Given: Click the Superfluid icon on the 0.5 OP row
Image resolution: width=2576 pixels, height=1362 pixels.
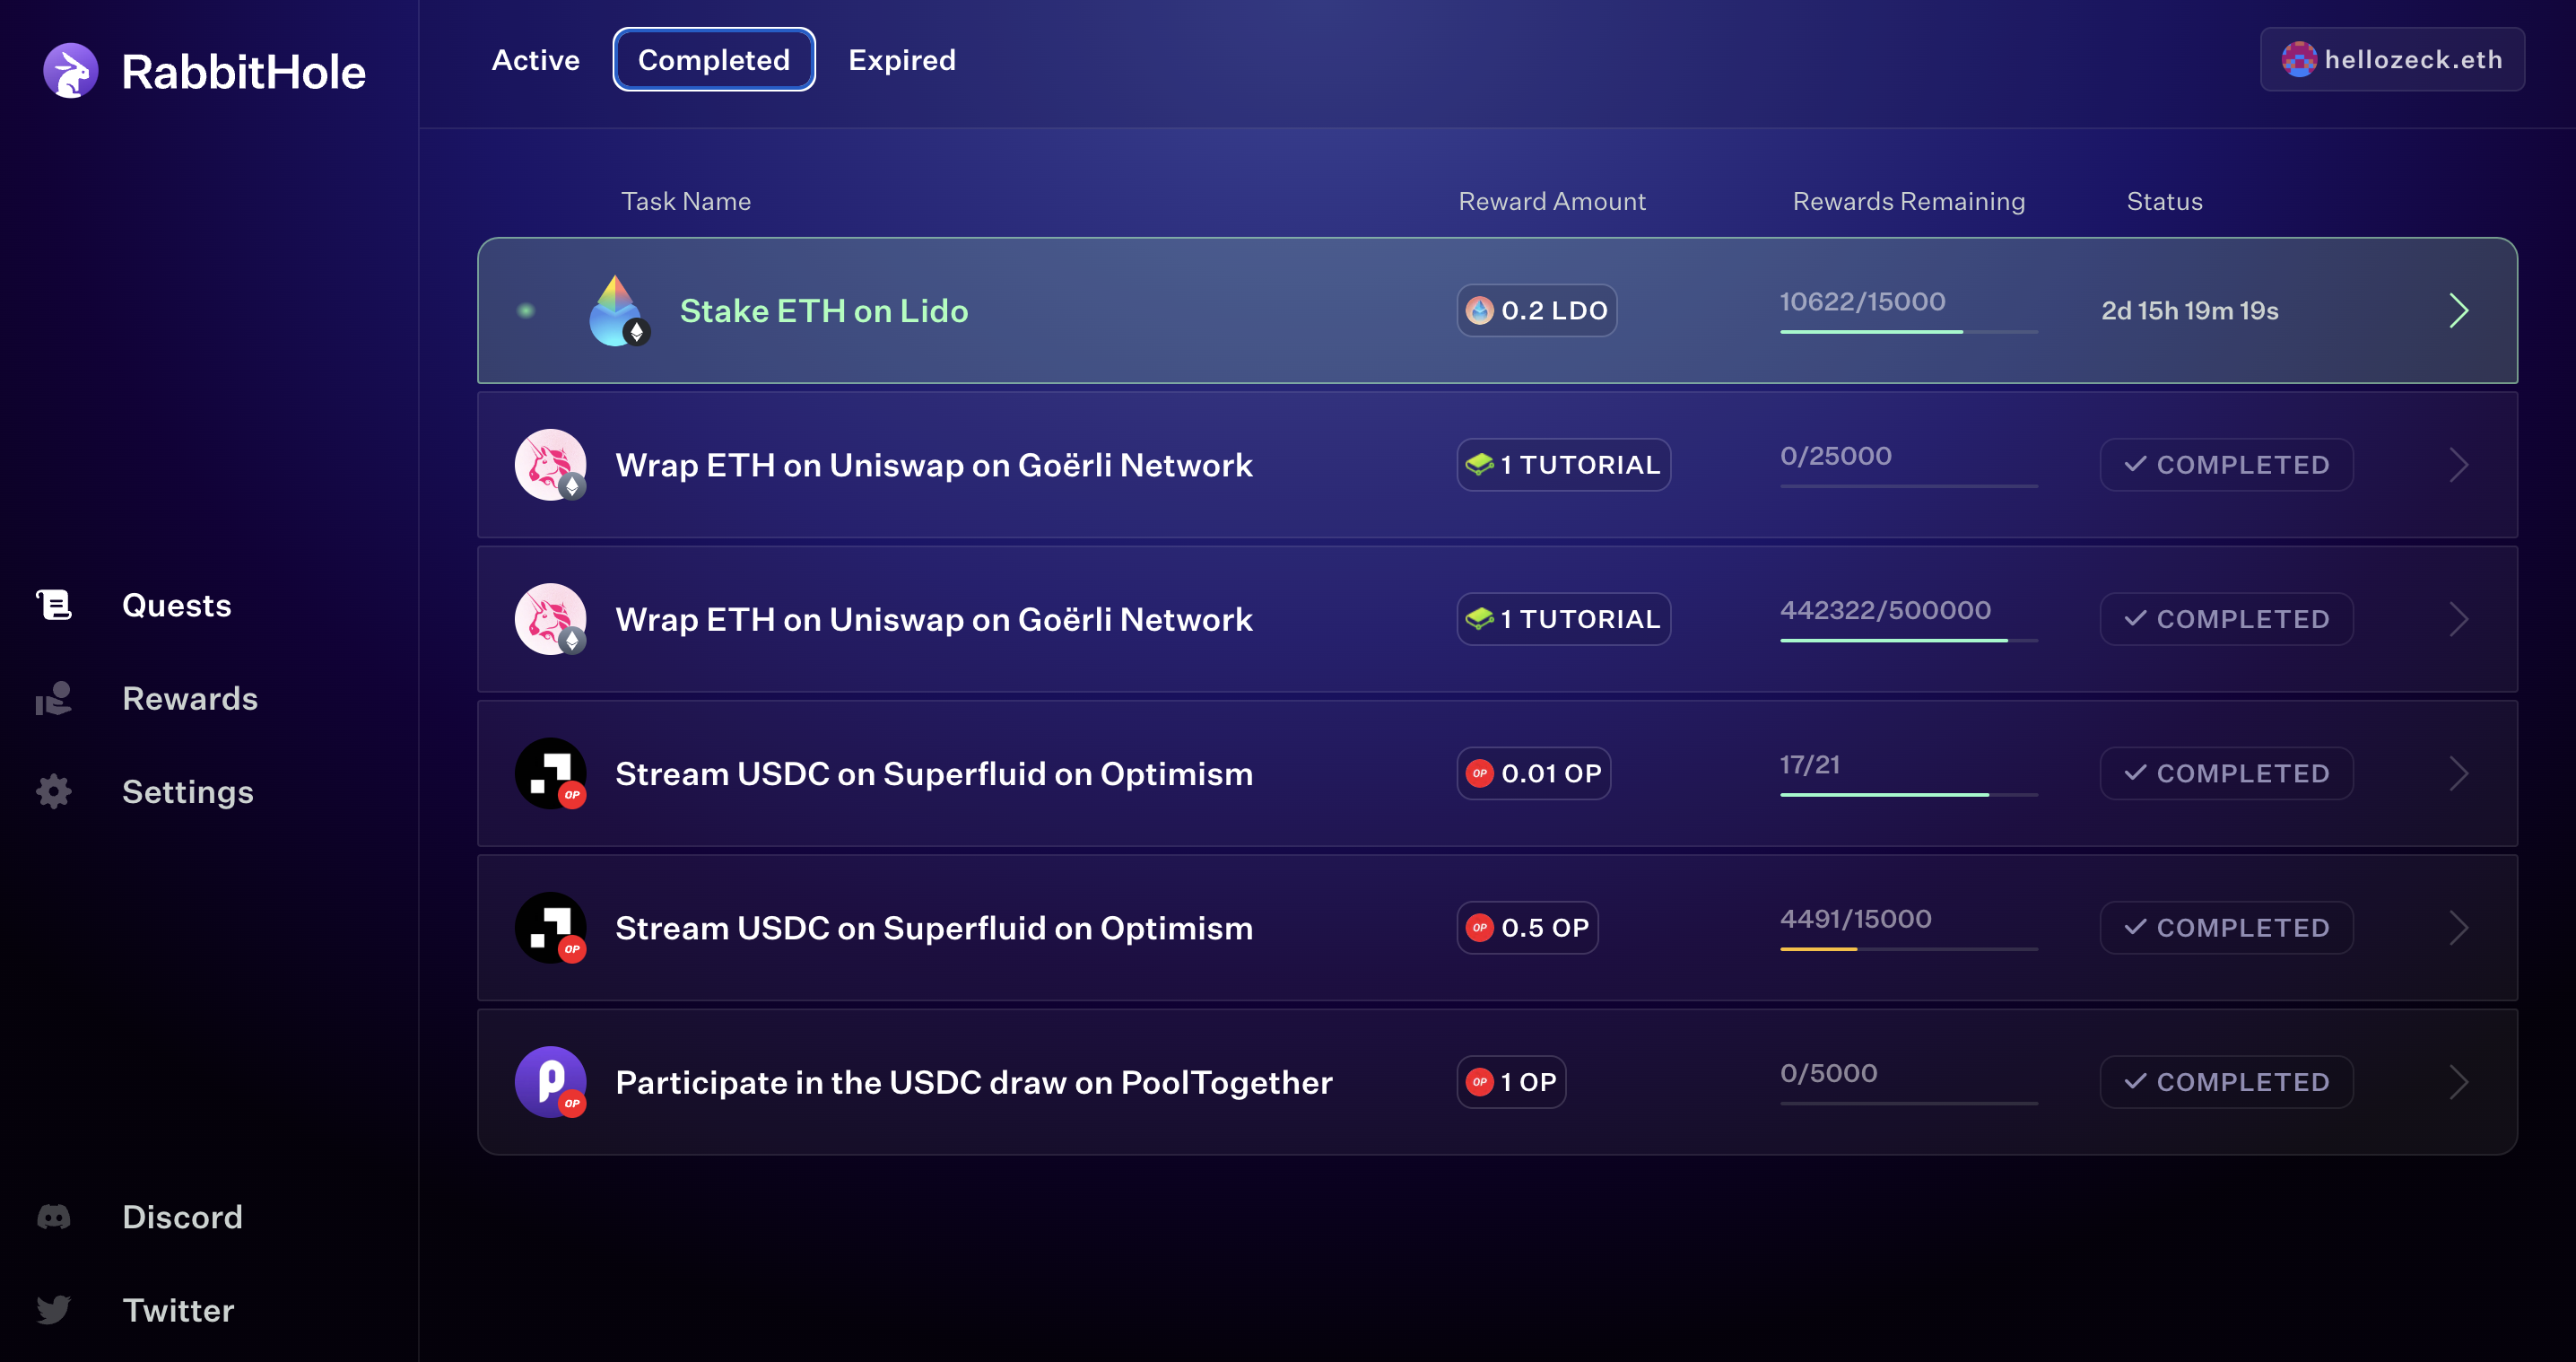Looking at the screenshot, I should (x=551, y=928).
